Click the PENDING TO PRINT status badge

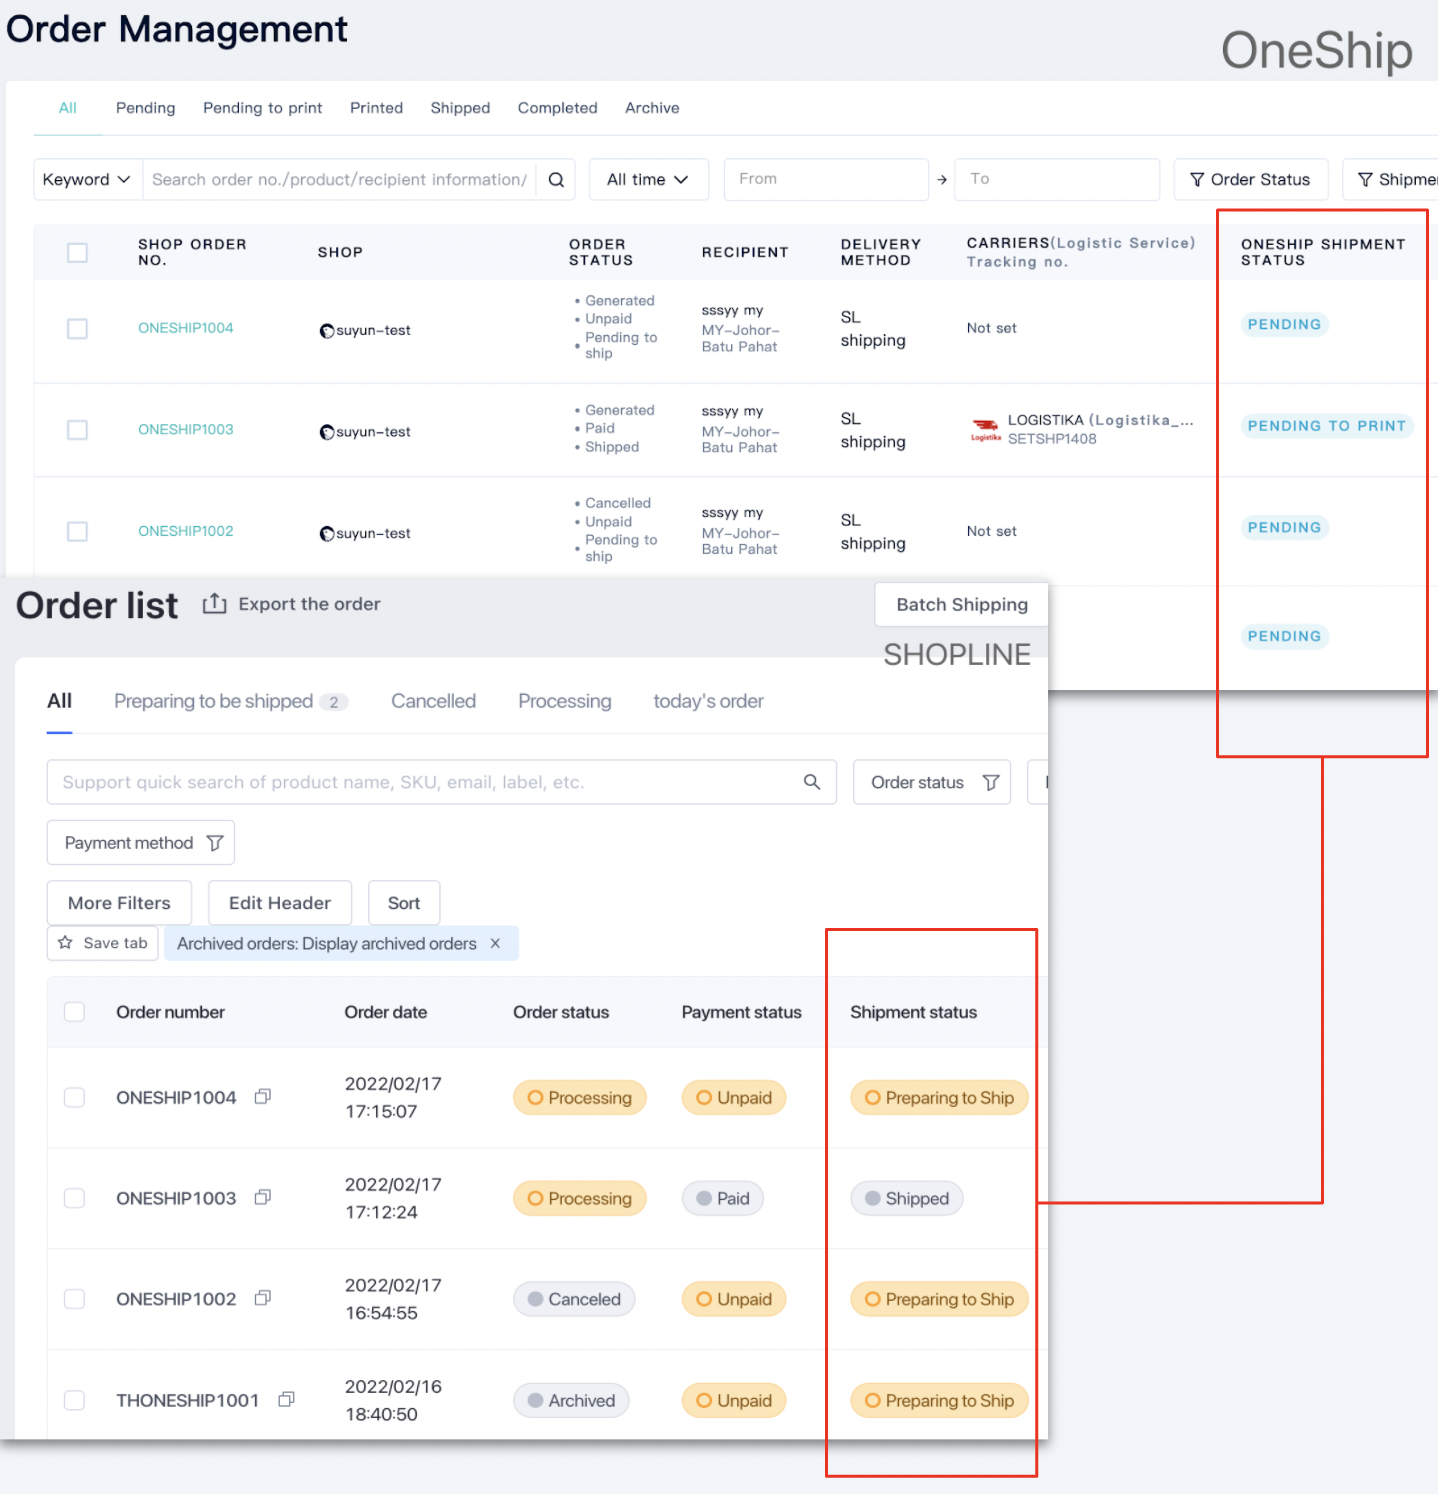pos(1326,426)
